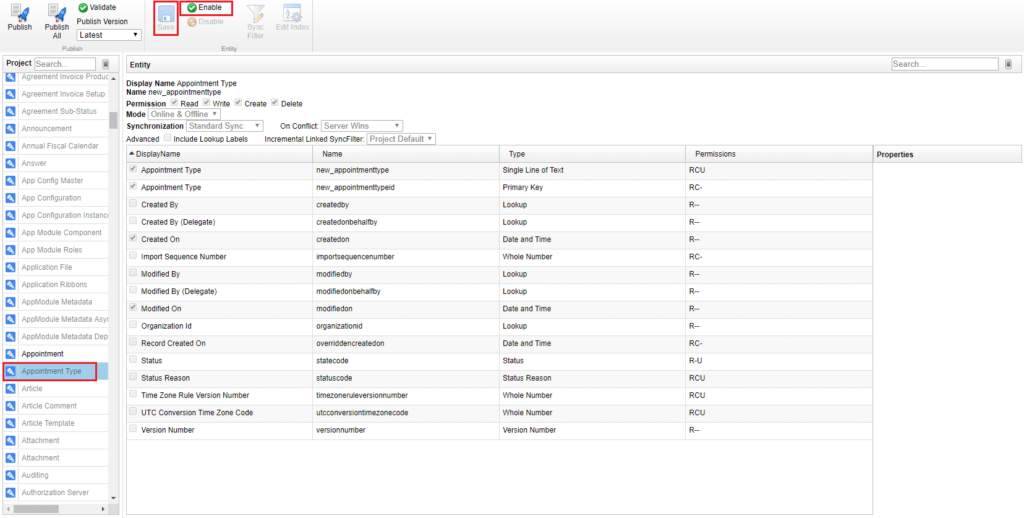Screen dimensions: 1024x518
Task: Click the App Configuration entity icon
Action: pyautogui.click(x=10, y=198)
